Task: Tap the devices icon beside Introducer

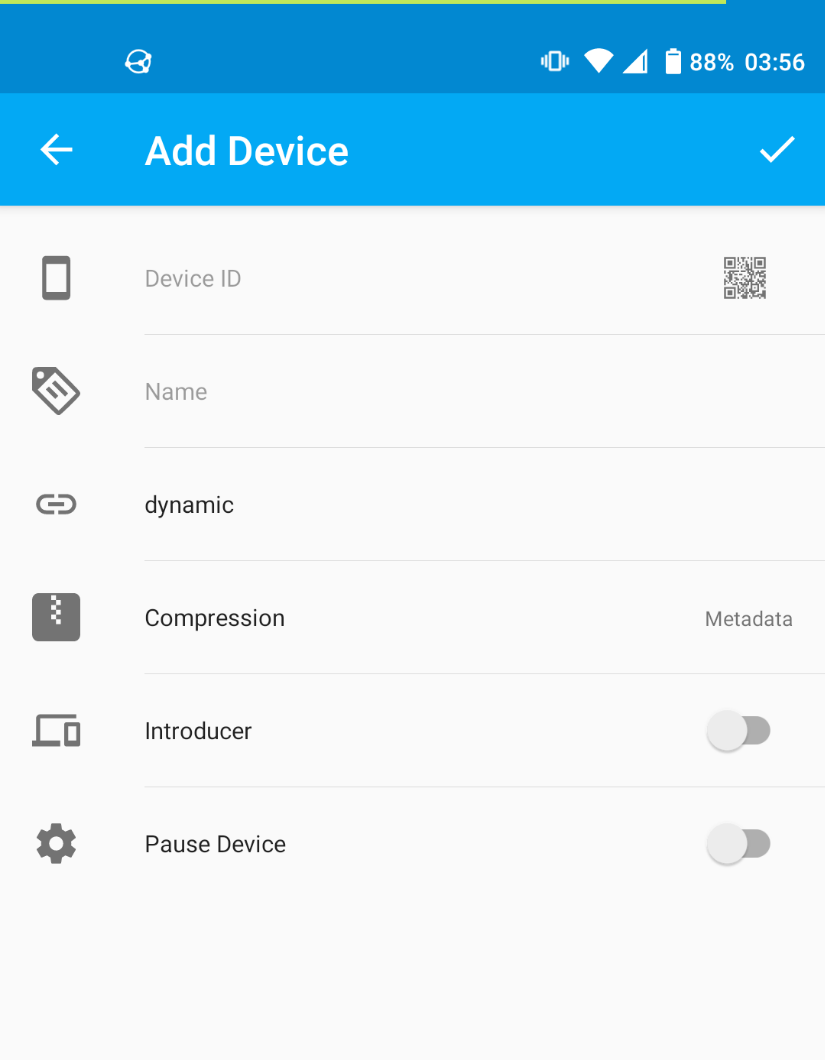Action: point(56,731)
